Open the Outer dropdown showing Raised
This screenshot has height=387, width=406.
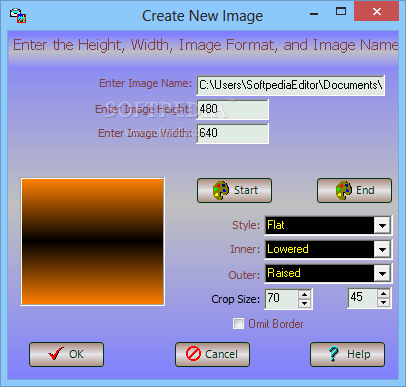coord(382,273)
